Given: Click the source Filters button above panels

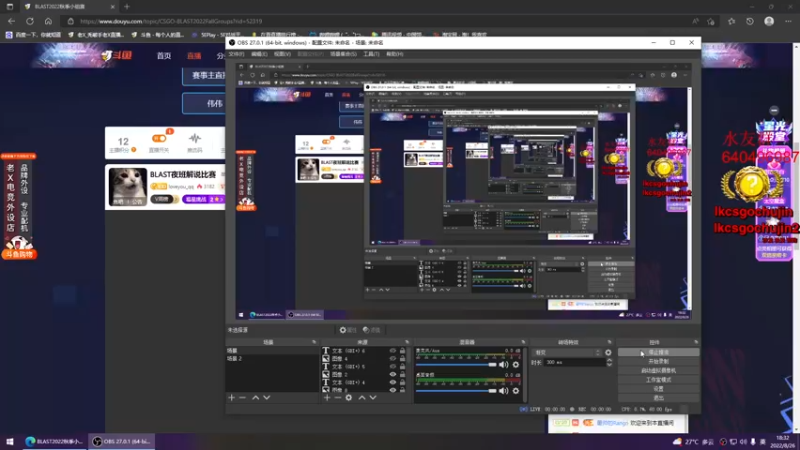Looking at the screenshot, I should coord(371,330).
